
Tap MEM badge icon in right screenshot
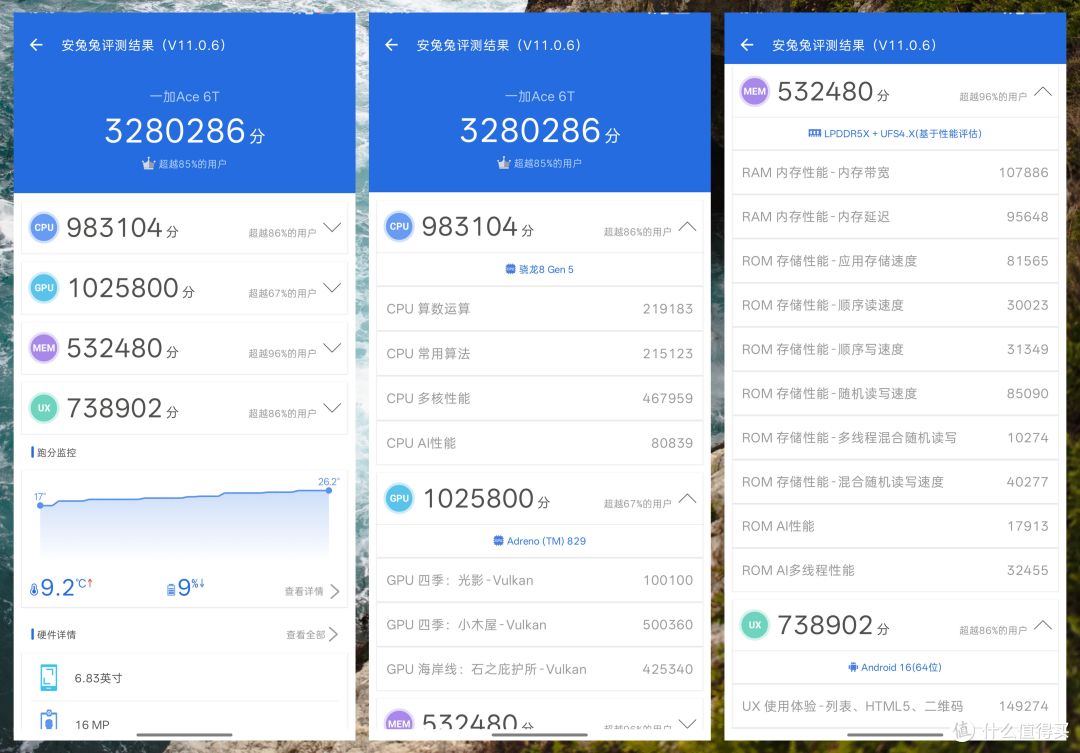755,91
